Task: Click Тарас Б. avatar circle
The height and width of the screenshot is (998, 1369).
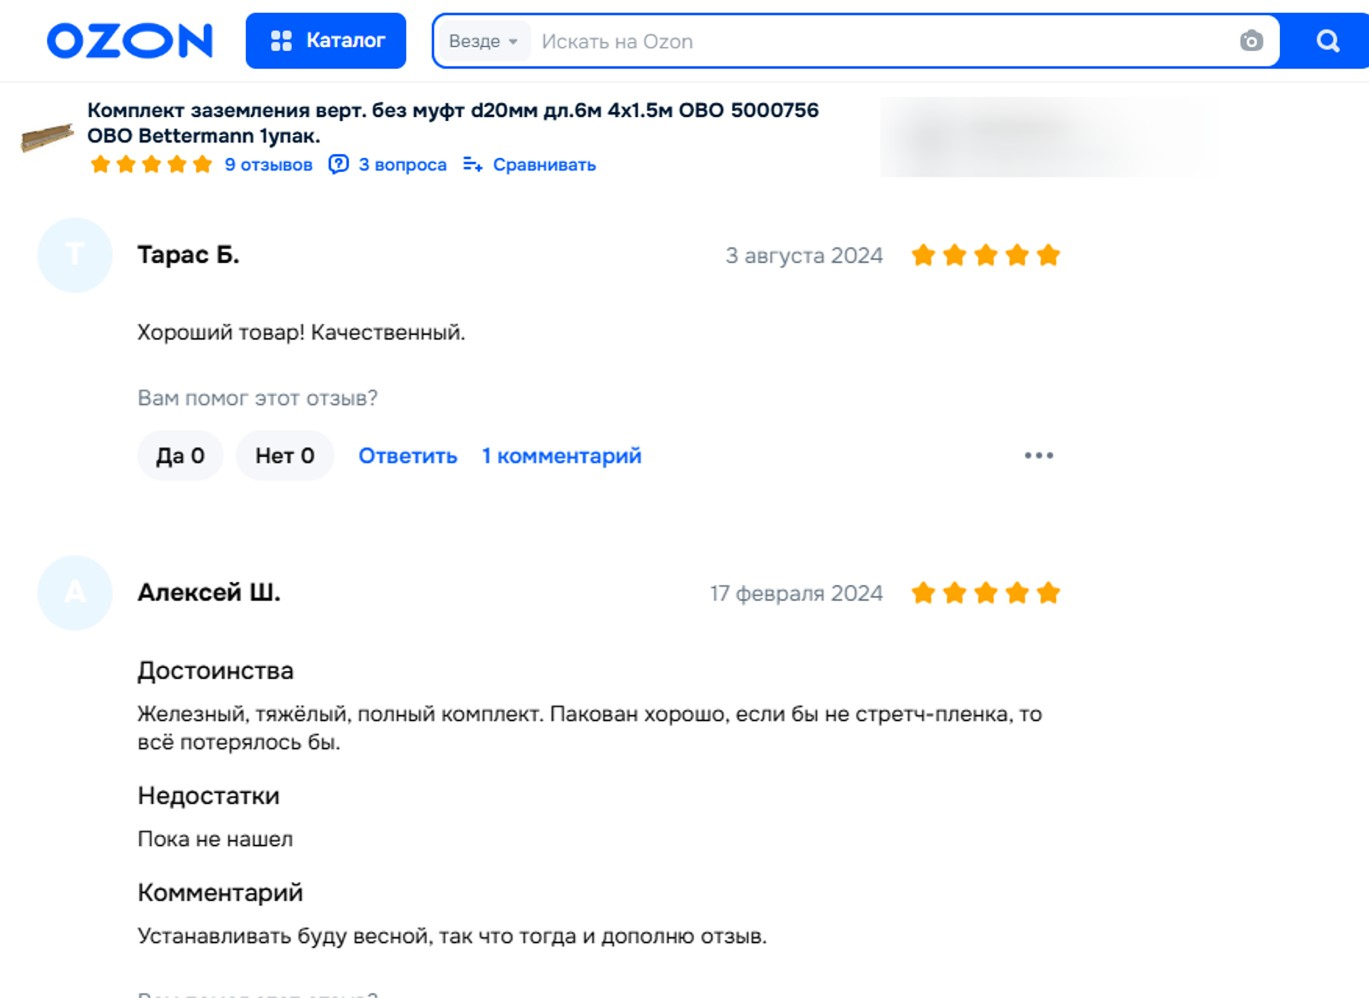Action: 75,255
